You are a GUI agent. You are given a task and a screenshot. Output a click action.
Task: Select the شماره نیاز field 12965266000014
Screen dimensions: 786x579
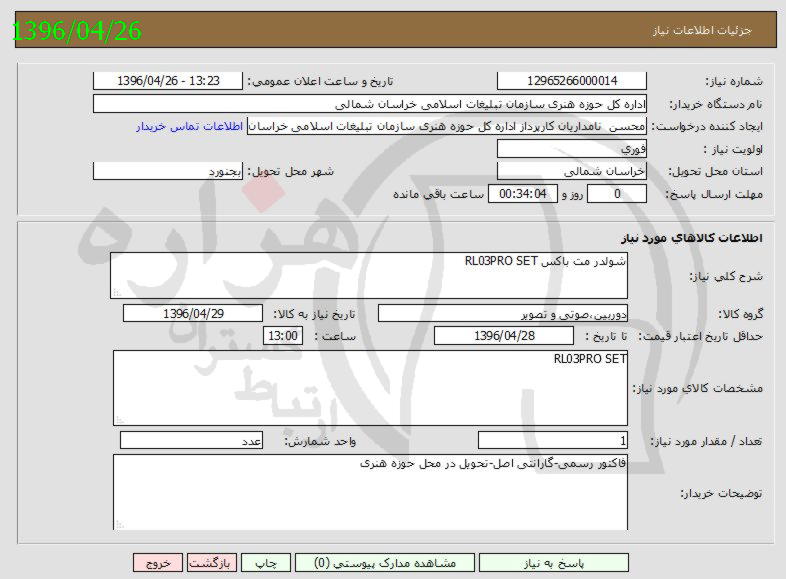click(x=572, y=81)
